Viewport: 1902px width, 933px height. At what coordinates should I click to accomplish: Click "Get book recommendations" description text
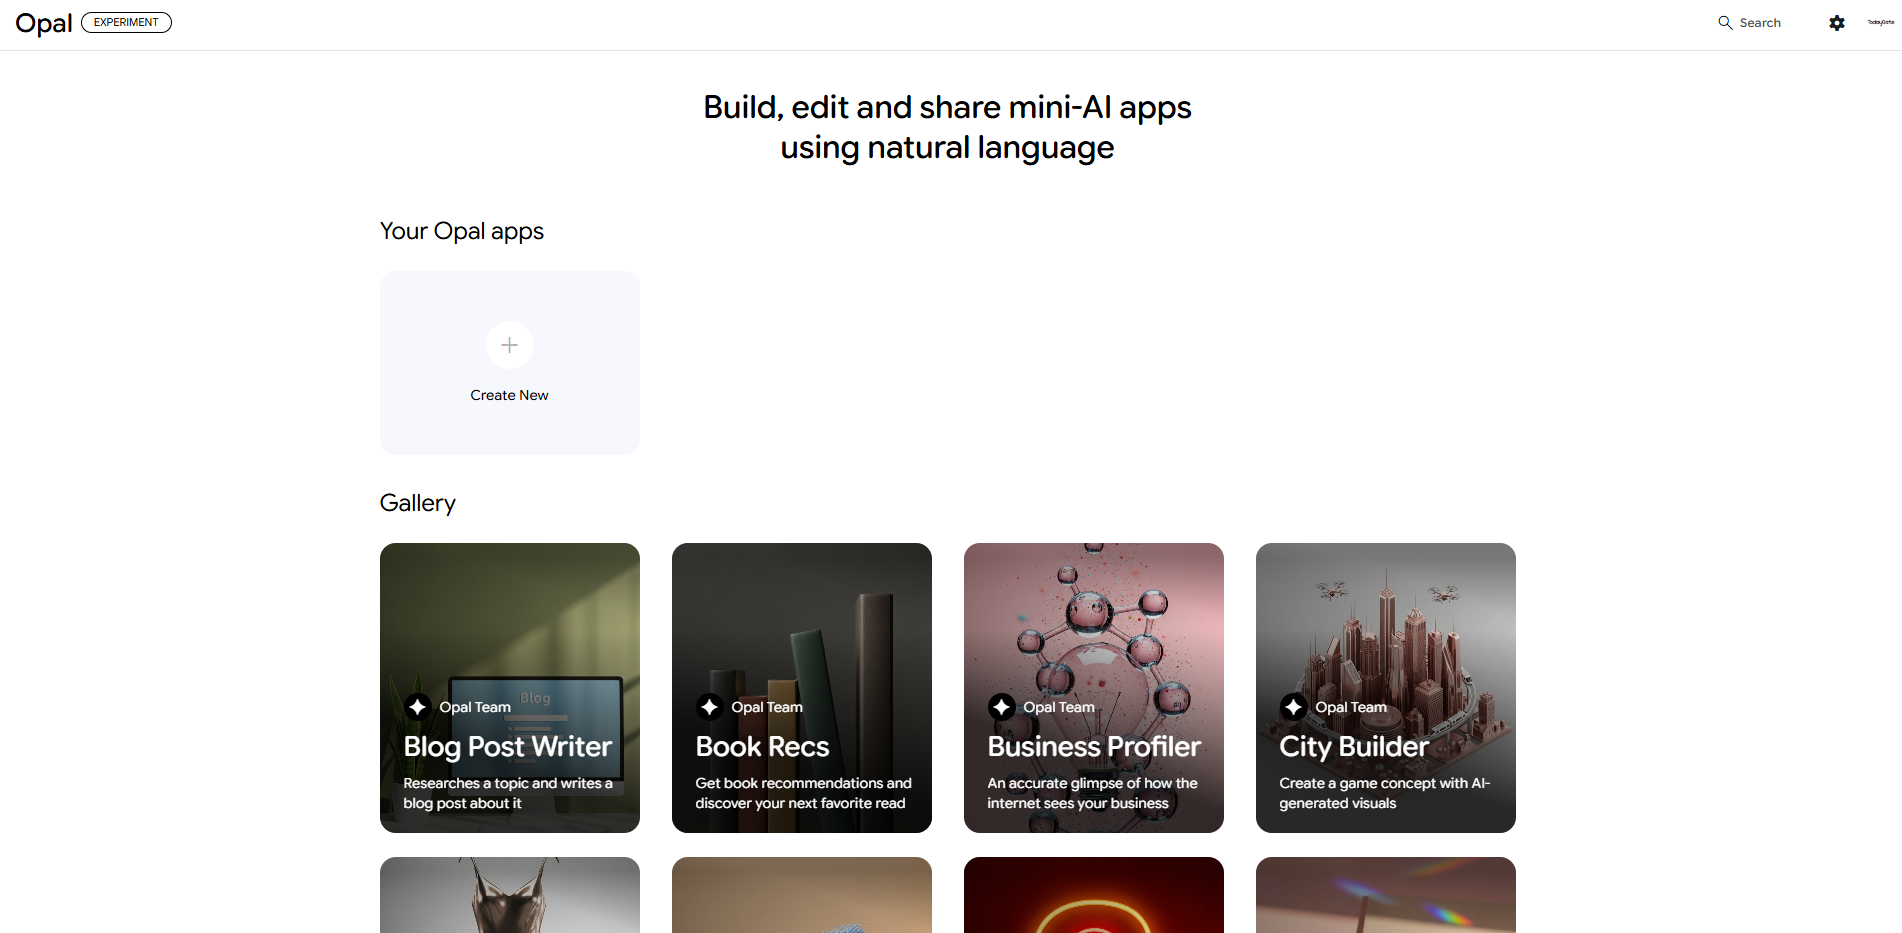(x=803, y=793)
